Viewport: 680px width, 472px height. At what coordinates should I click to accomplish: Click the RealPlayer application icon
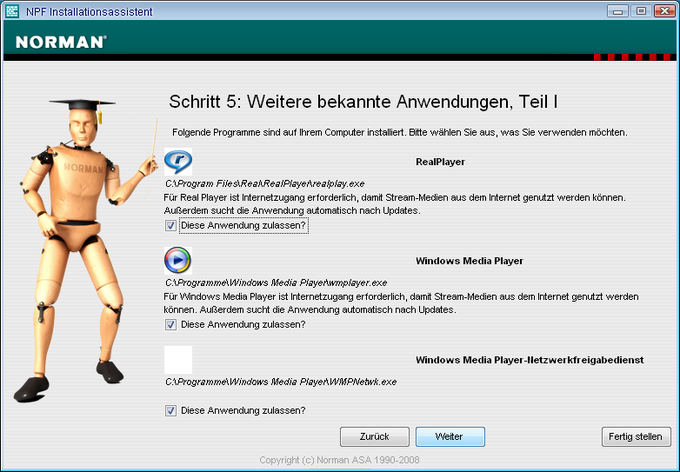[178, 162]
